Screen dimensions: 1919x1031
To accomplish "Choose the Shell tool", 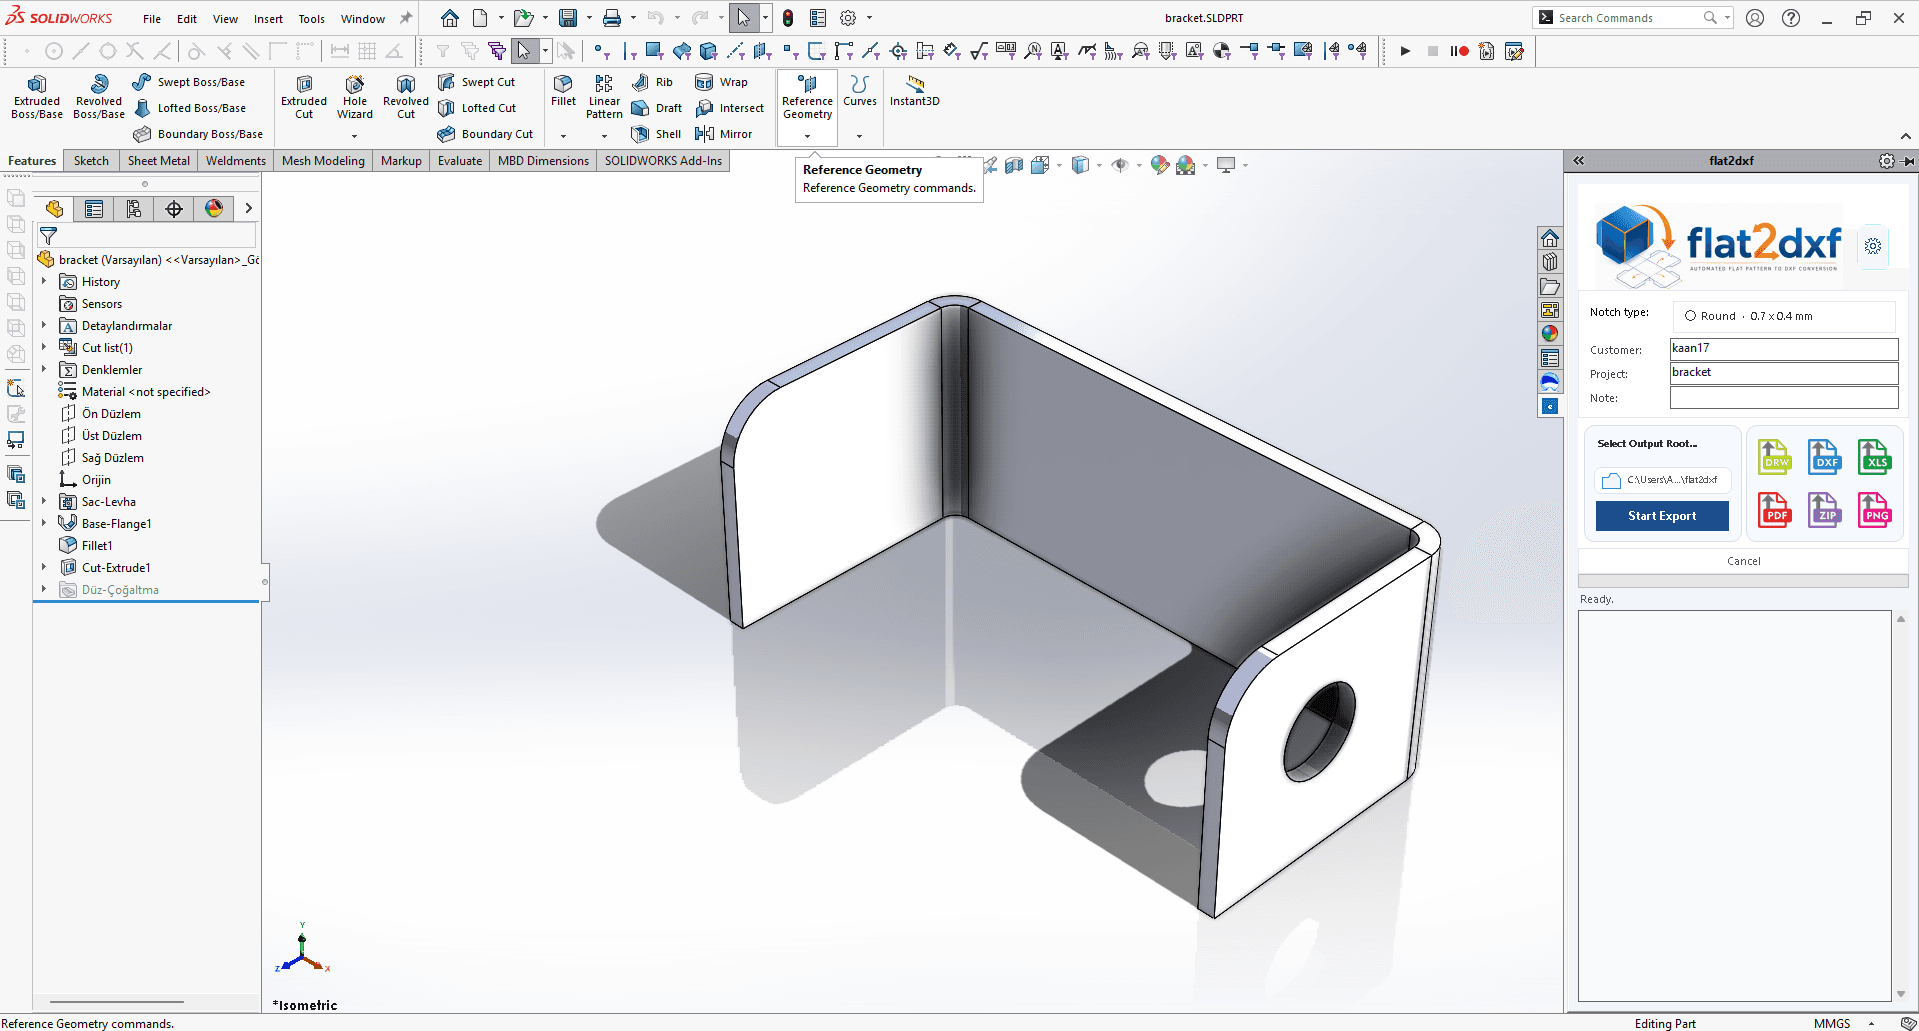I will (656, 134).
